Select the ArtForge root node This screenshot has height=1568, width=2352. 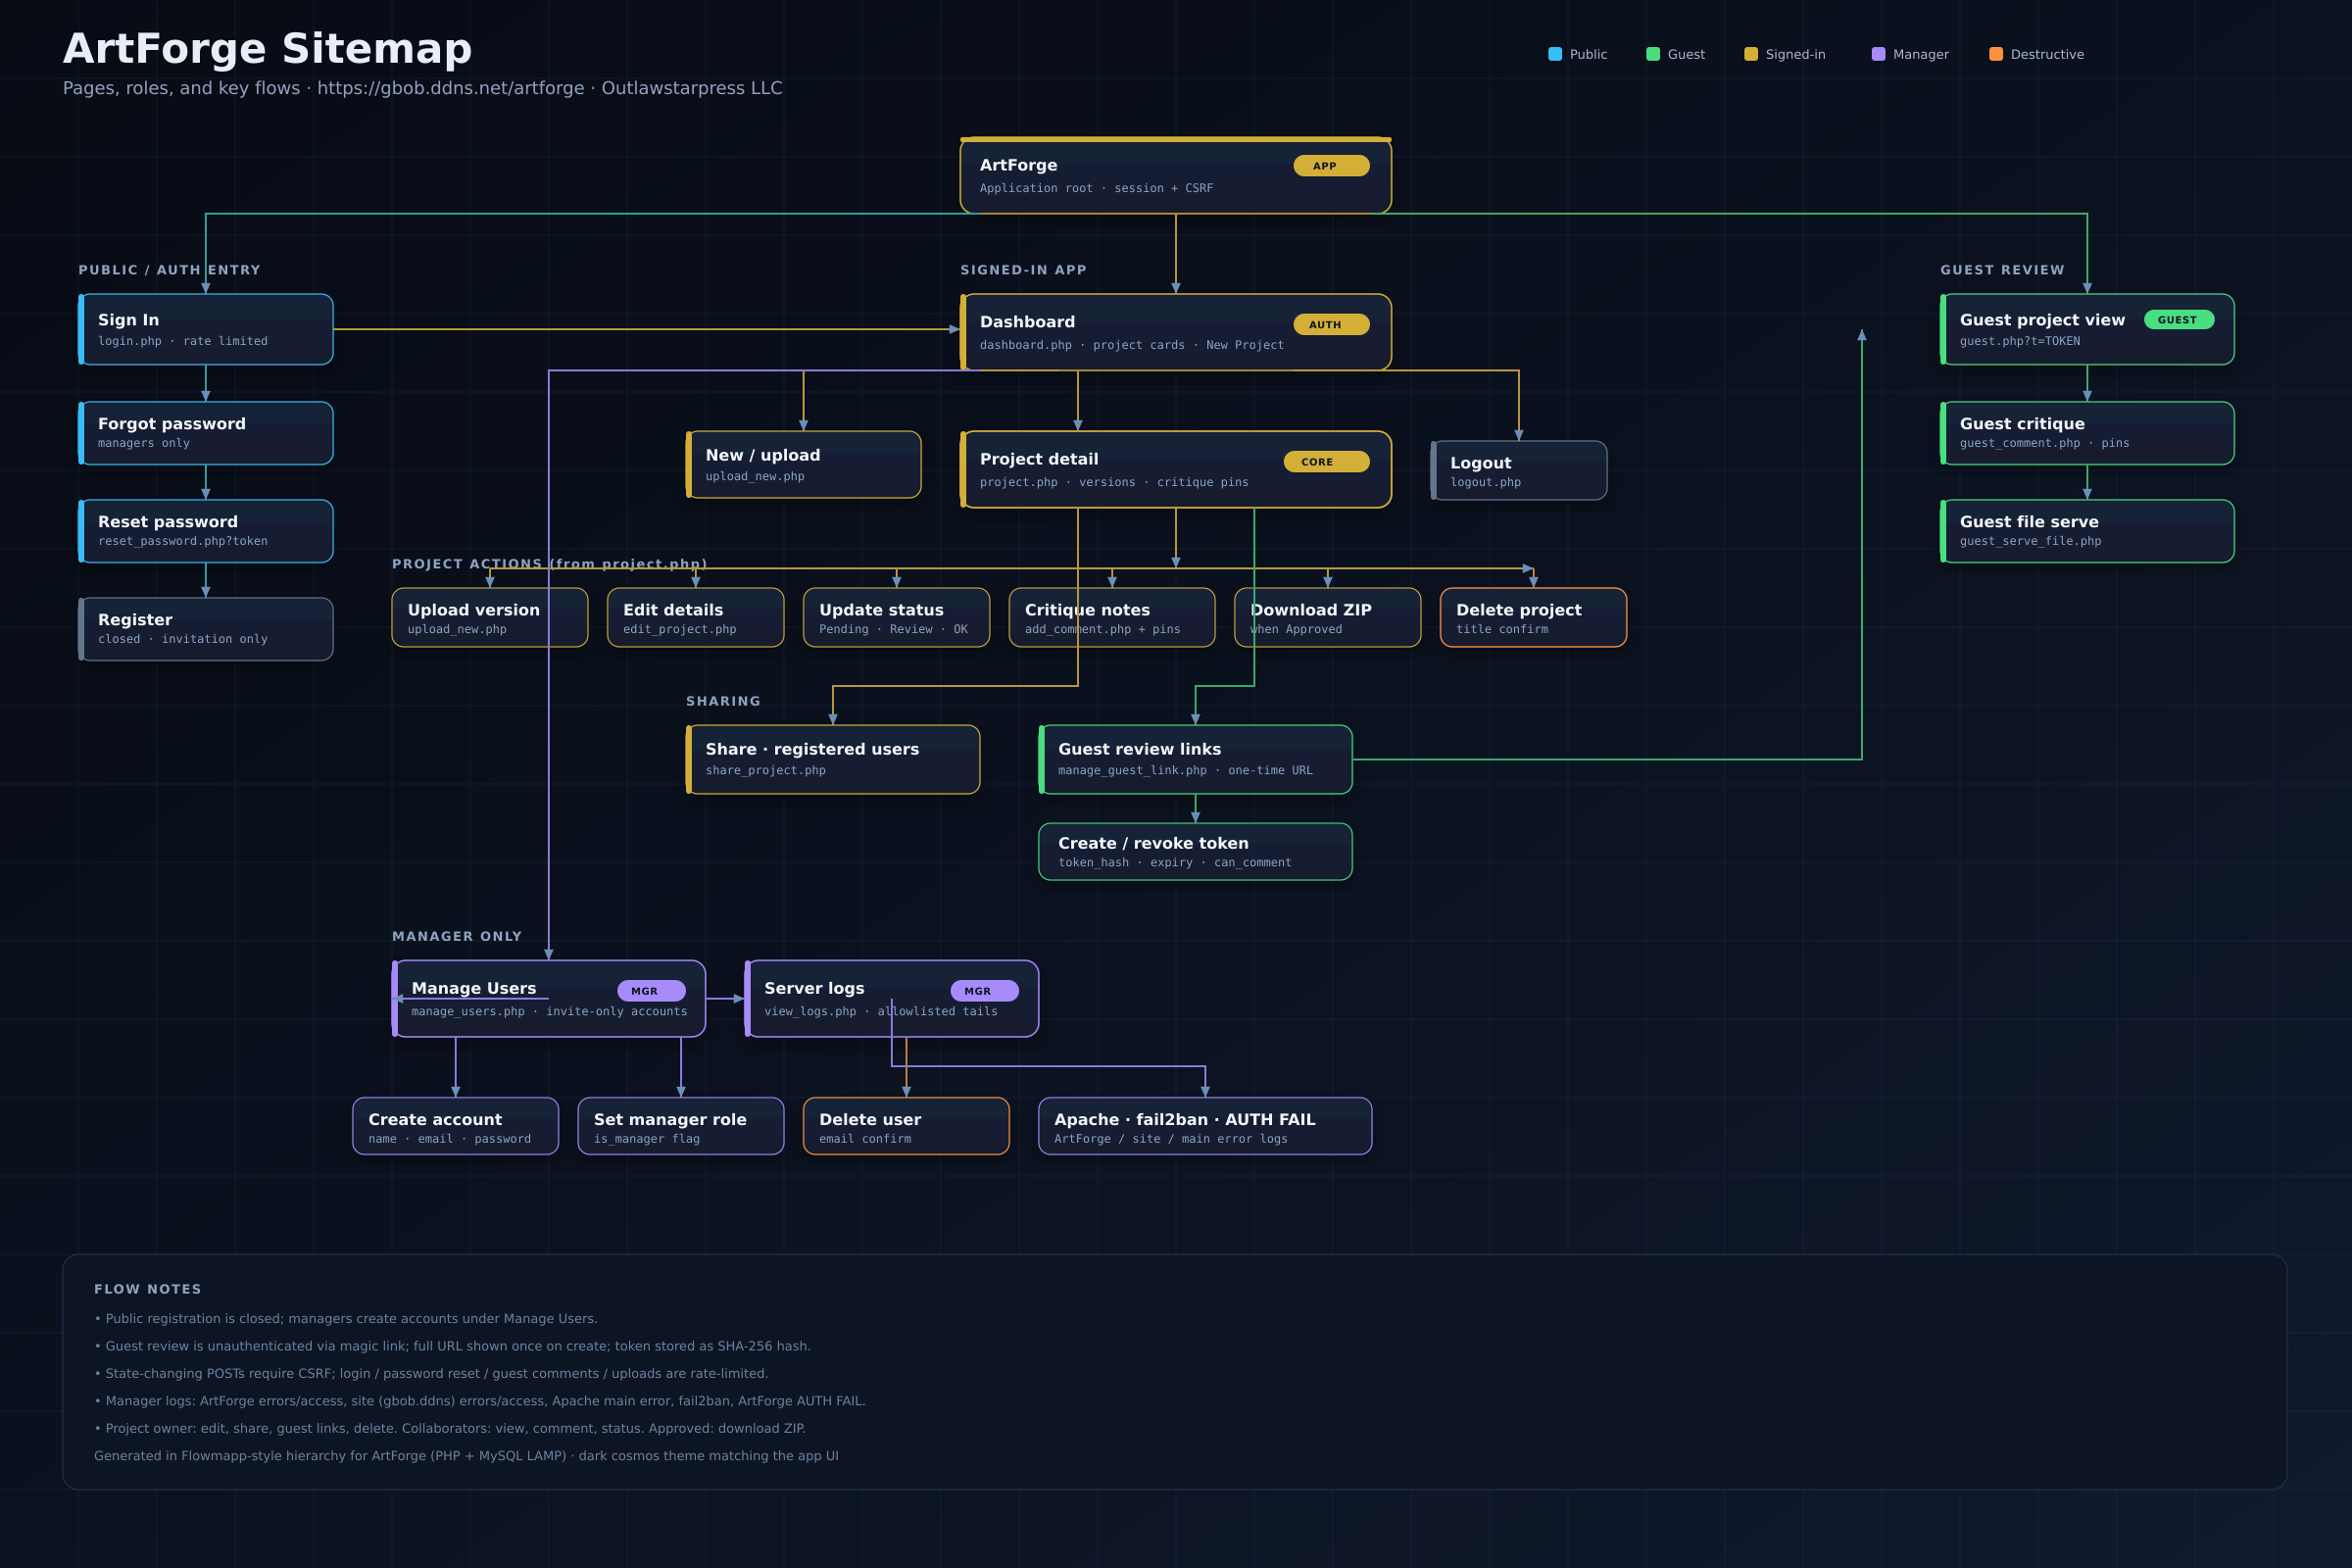pyautogui.click(x=1175, y=176)
